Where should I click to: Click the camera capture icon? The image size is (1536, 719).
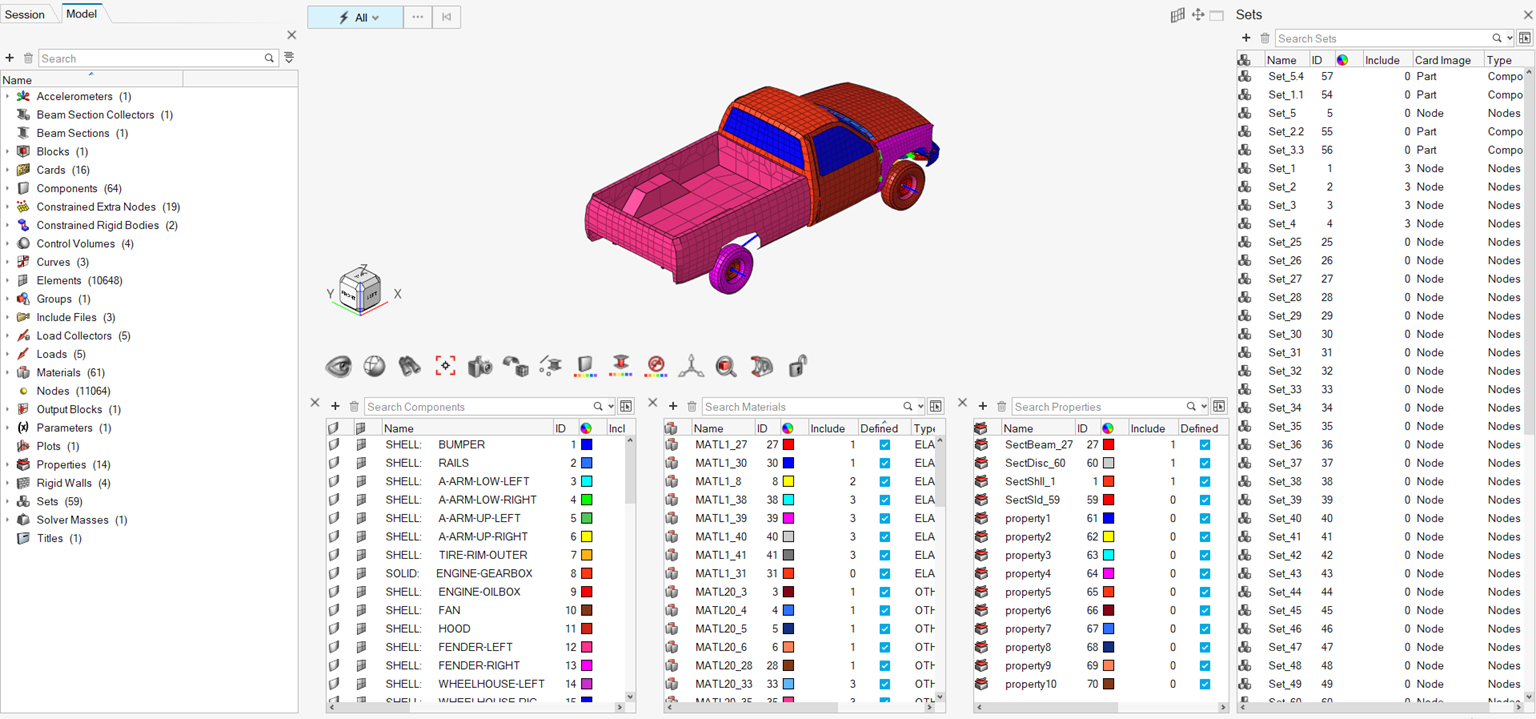(x=480, y=366)
